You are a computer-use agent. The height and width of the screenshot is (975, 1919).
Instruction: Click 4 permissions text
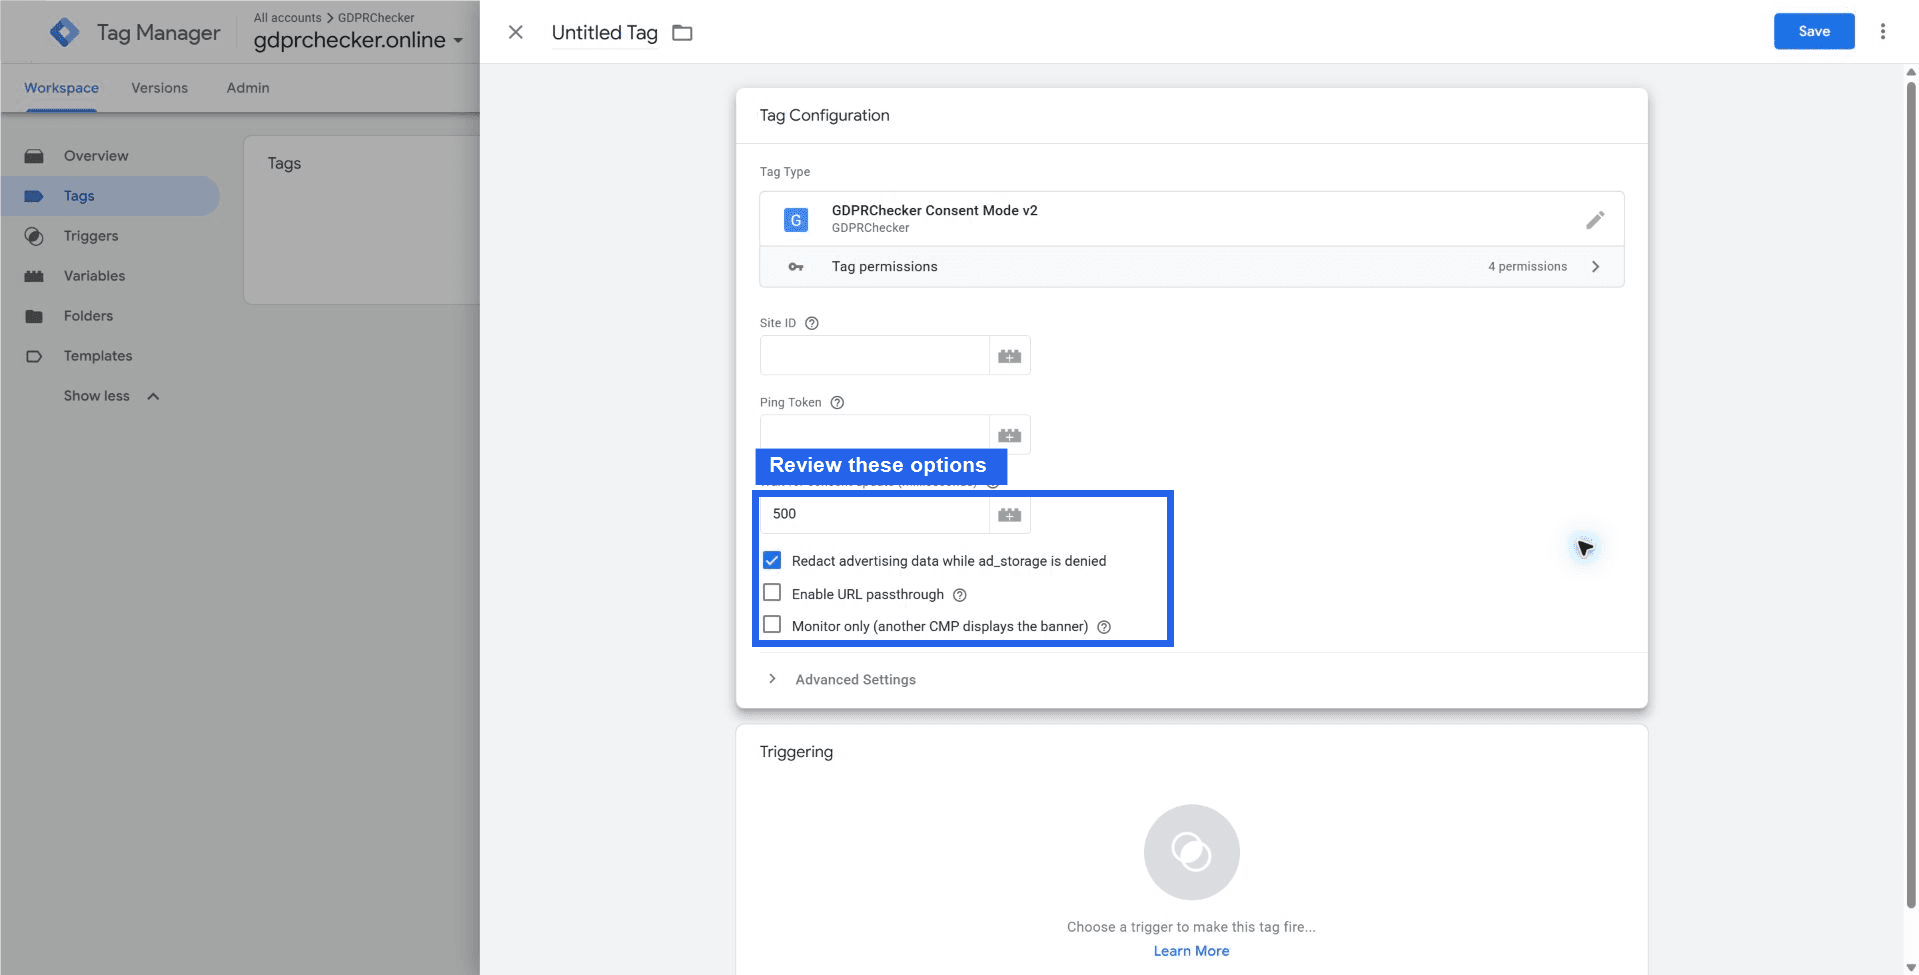click(x=1528, y=267)
